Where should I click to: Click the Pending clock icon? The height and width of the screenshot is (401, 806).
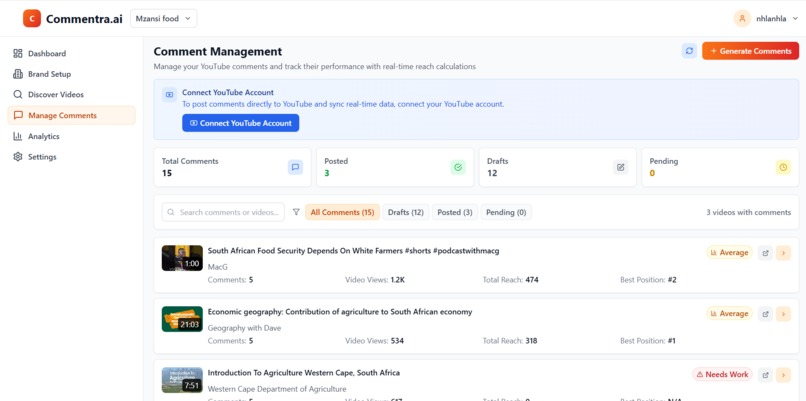pyautogui.click(x=783, y=167)
